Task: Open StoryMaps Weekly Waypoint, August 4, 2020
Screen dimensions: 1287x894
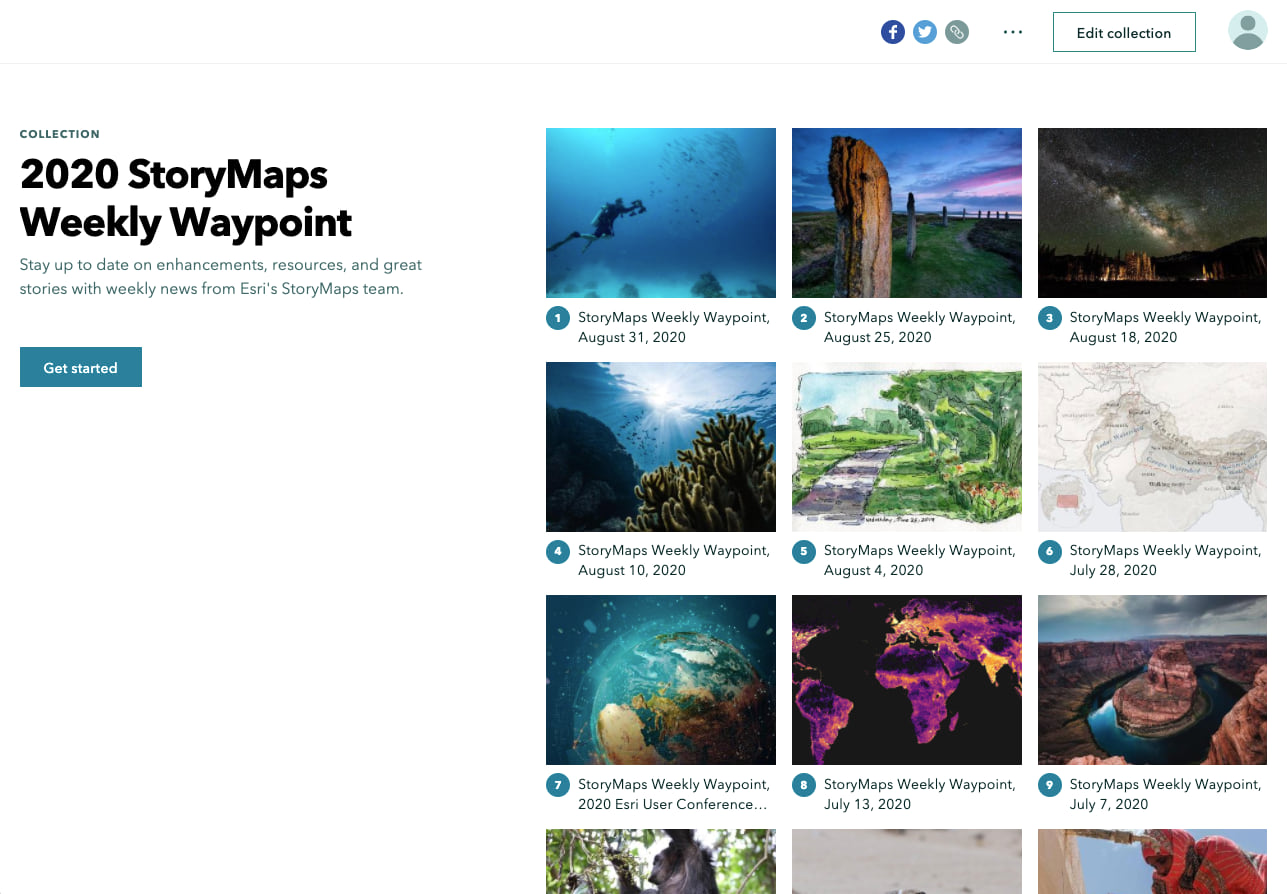Action: (920, 560)
